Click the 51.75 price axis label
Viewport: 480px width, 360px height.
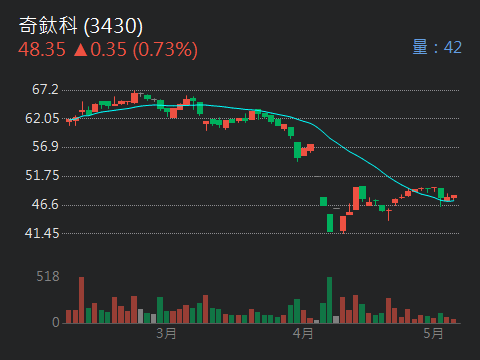click(42, 175)
